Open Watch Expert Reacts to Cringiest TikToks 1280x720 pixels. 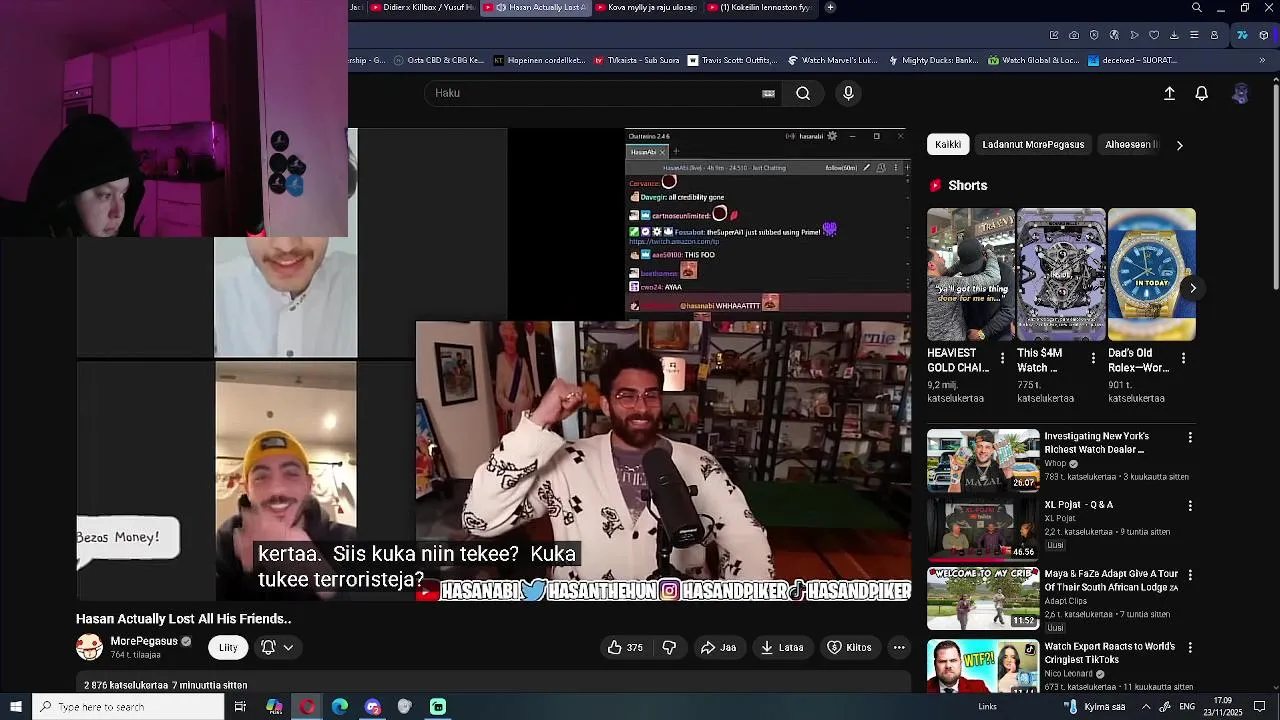tap(983, 666)
